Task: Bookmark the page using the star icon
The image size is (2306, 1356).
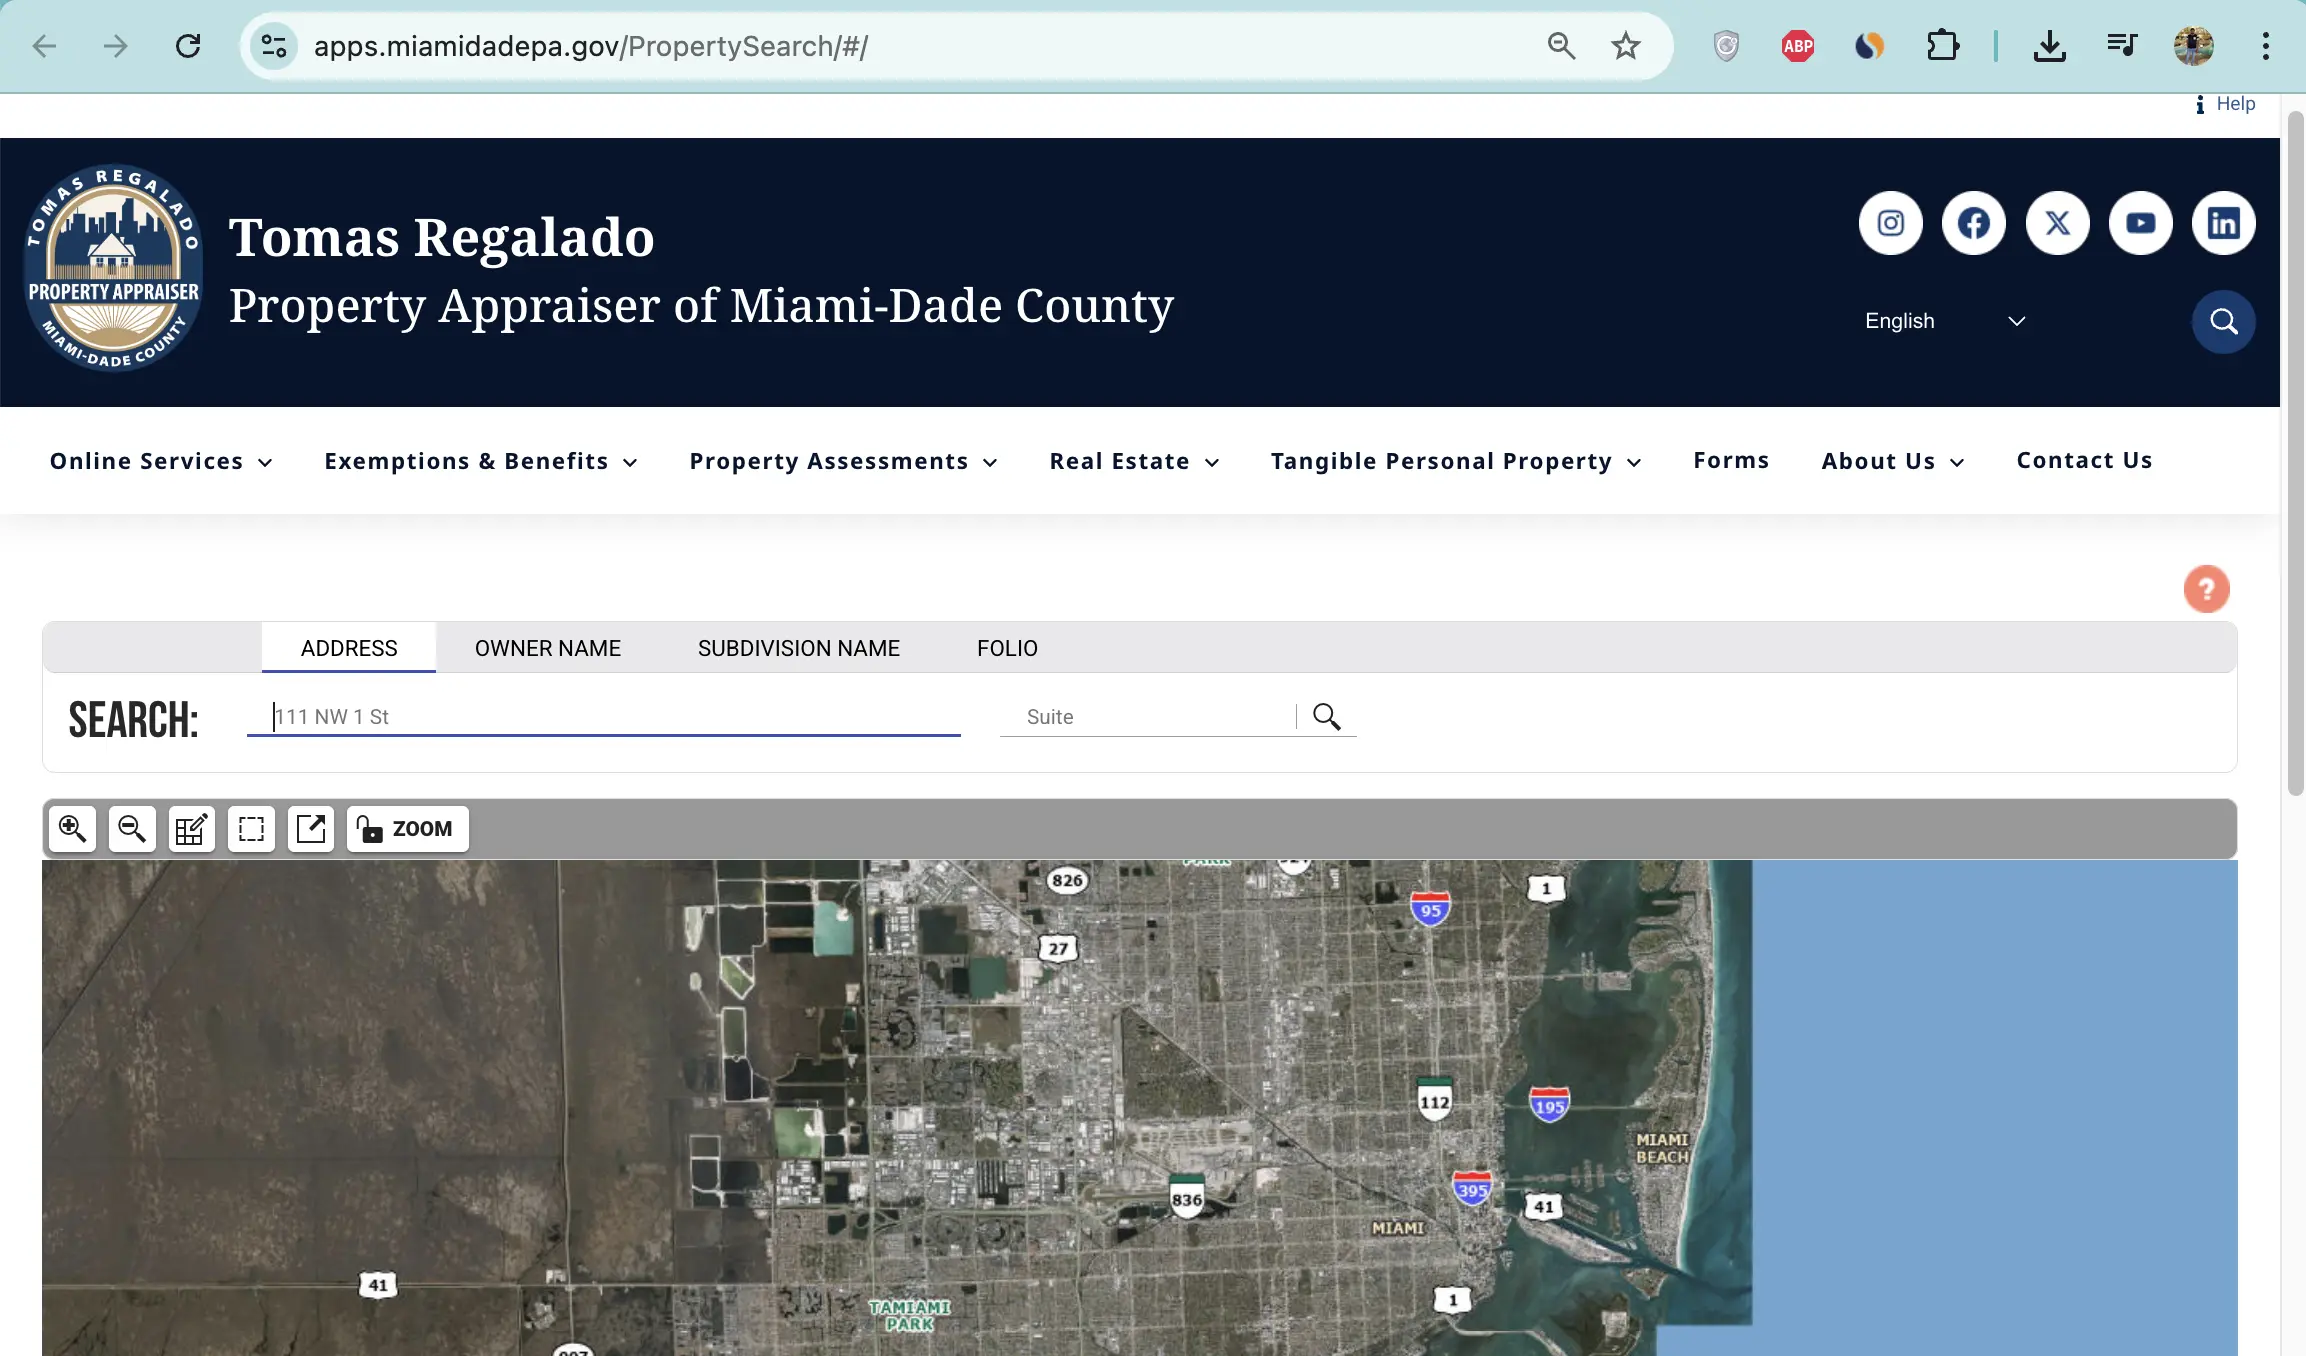Action: coord(1624,45)
